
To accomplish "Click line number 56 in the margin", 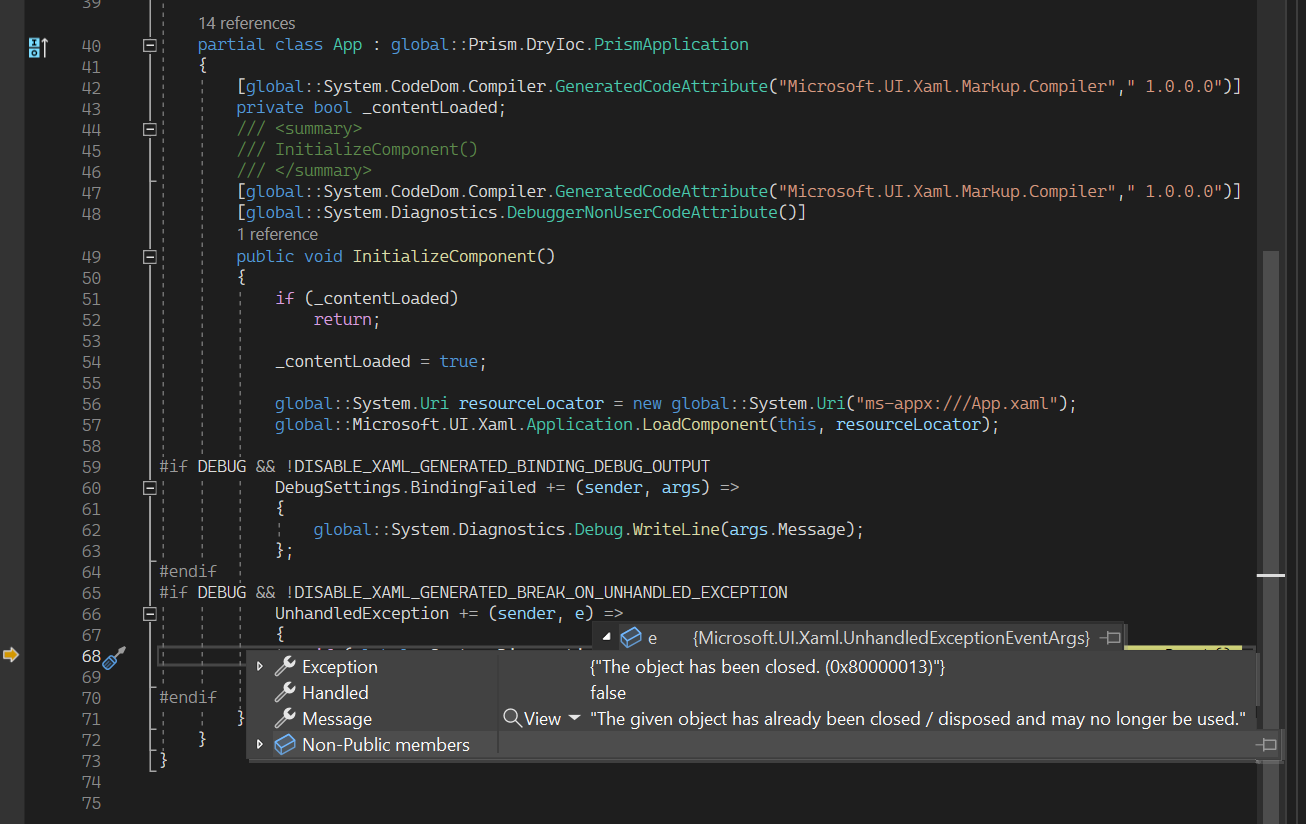I will click(91, 404).
